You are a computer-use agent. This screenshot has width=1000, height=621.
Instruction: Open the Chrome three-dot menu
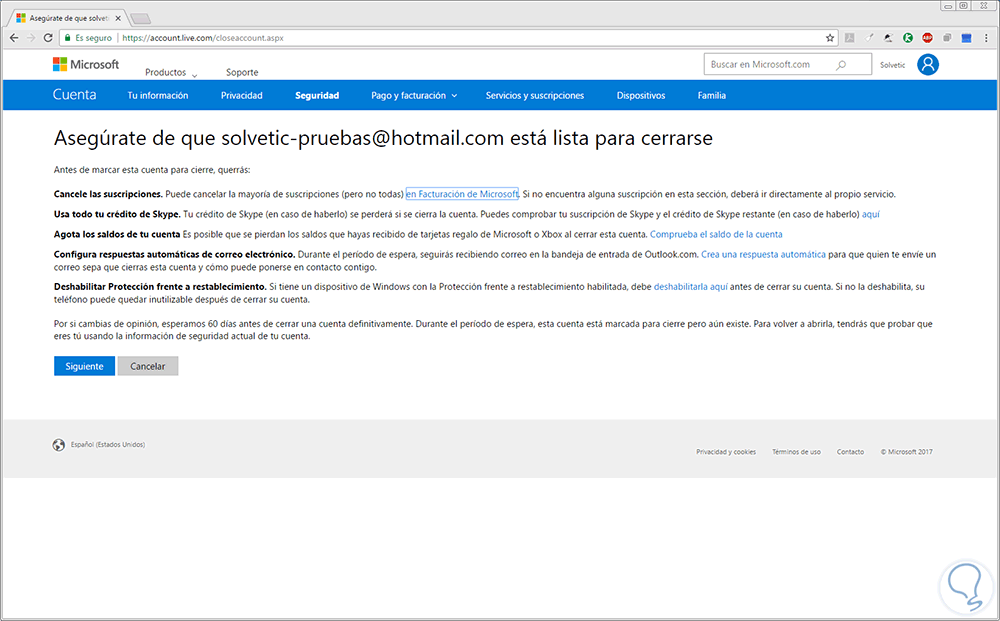[x=986, y=38]
